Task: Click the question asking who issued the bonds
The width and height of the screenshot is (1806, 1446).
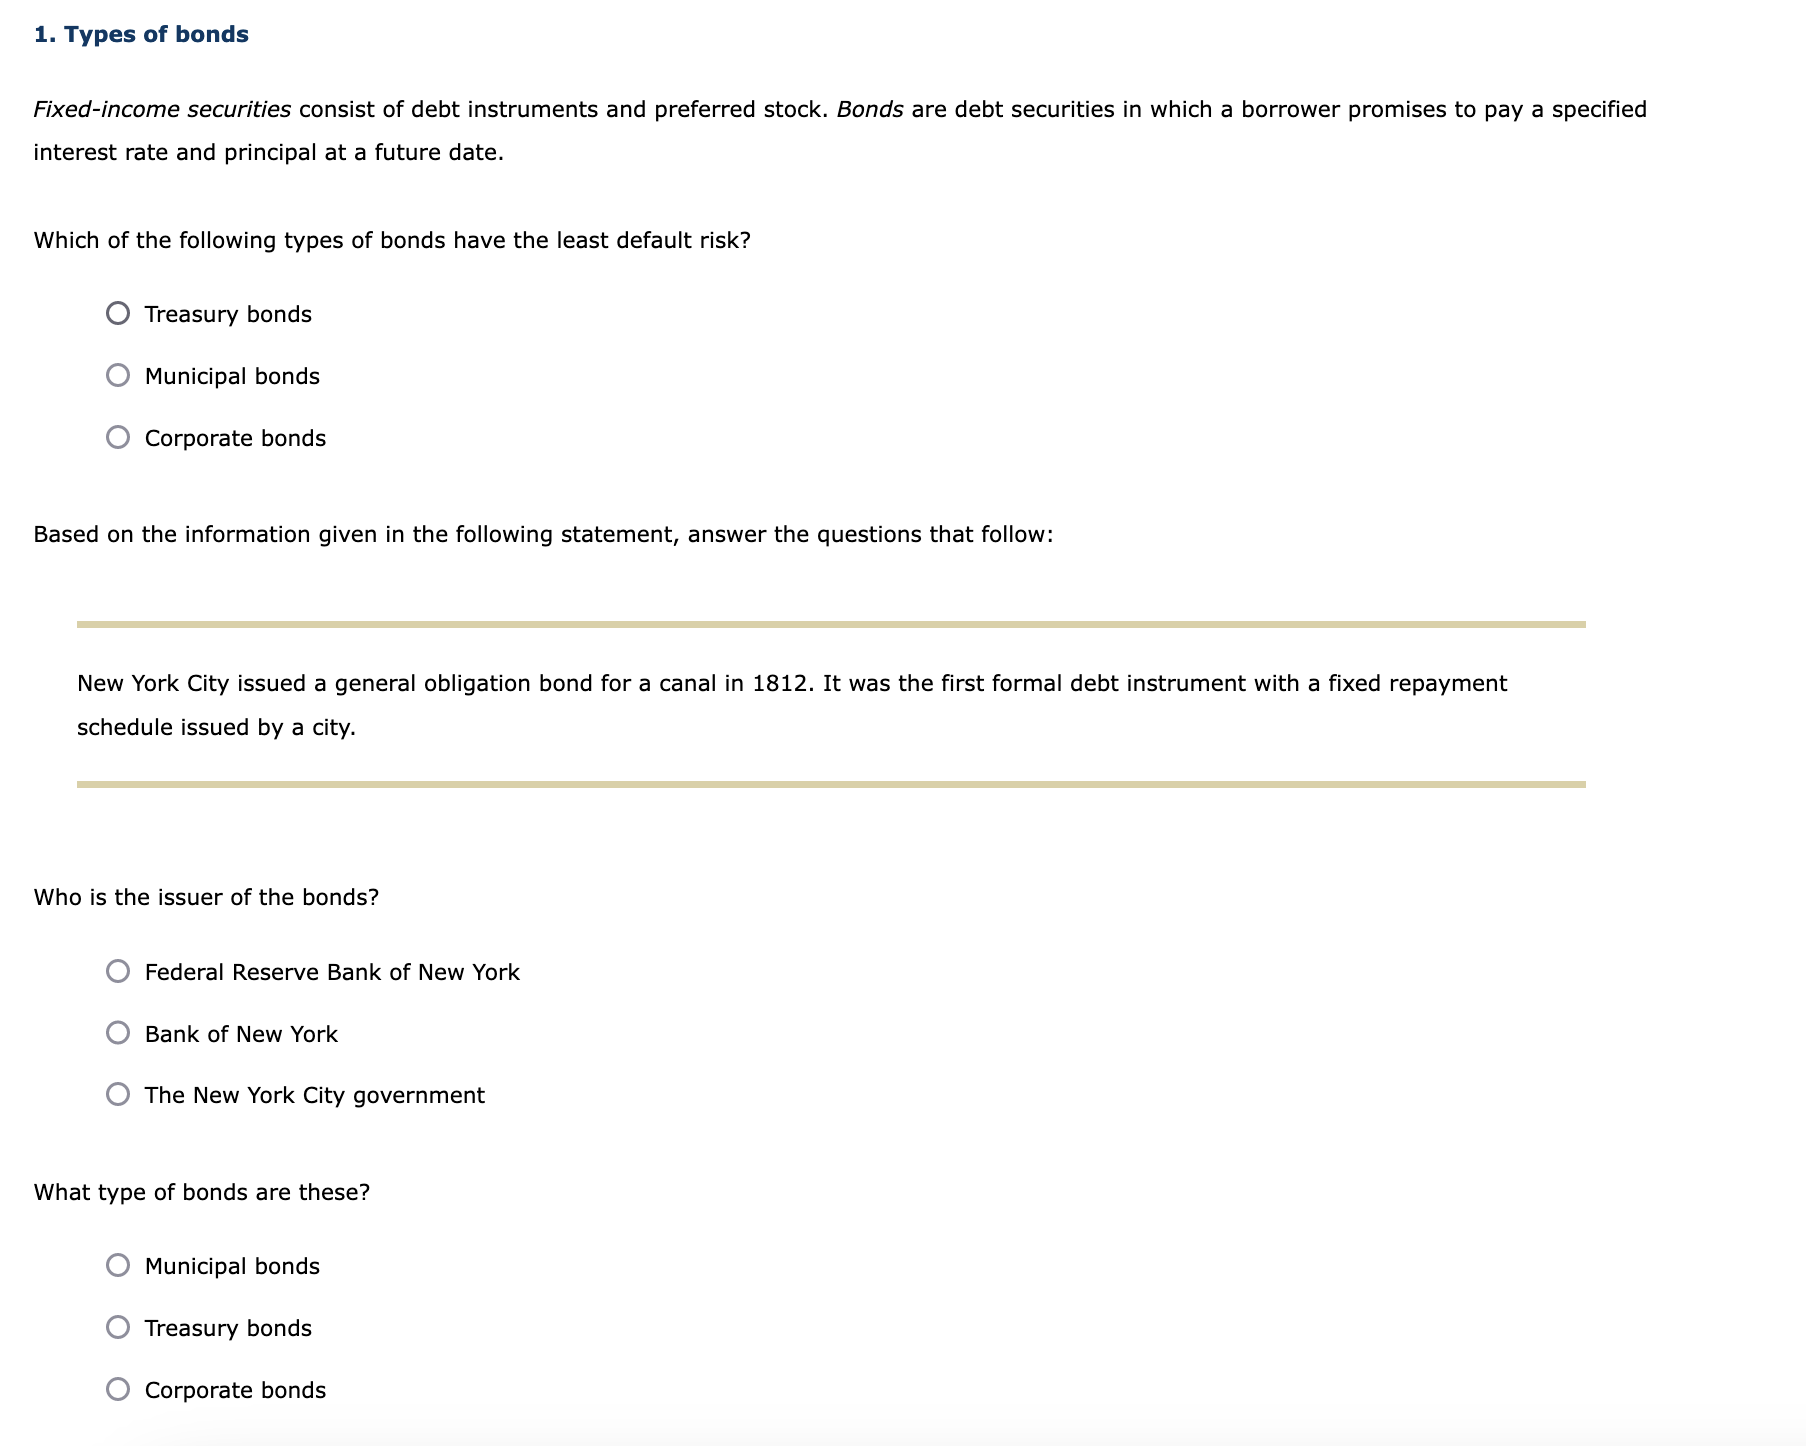Action: pos(206,897)
